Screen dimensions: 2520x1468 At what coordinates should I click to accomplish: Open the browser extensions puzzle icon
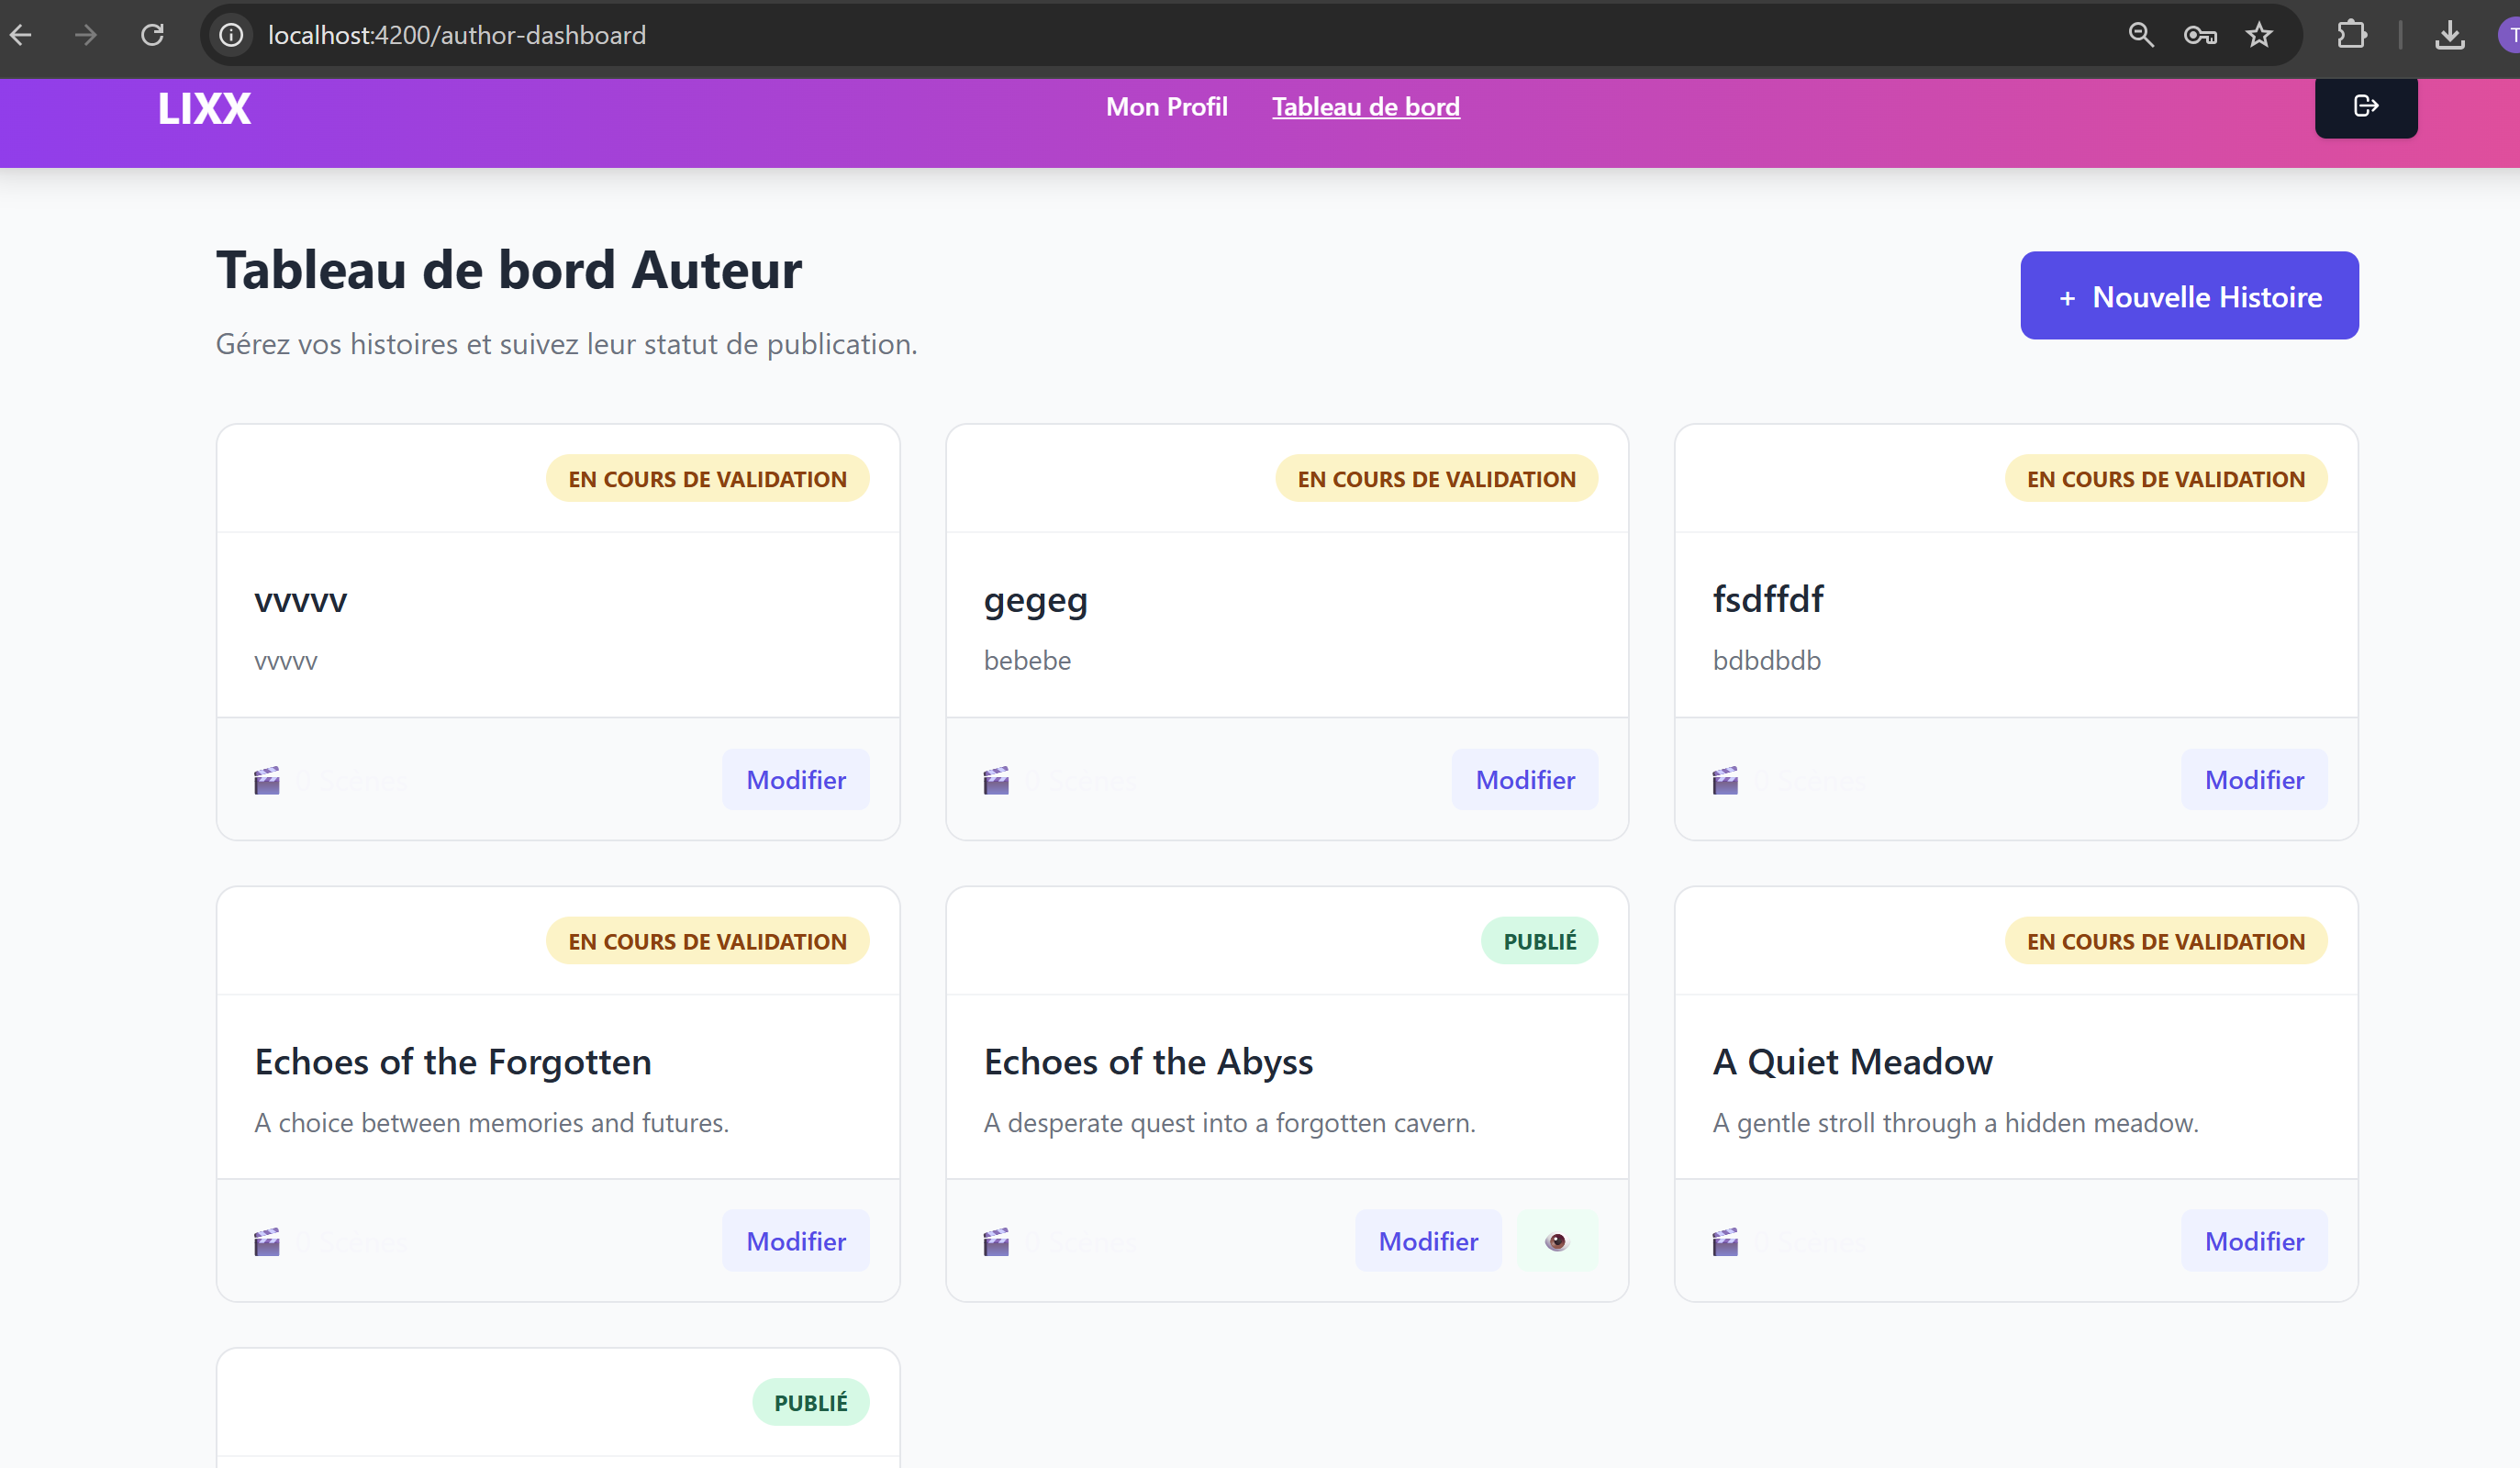pyautogui.click(x=2352, y=36)
